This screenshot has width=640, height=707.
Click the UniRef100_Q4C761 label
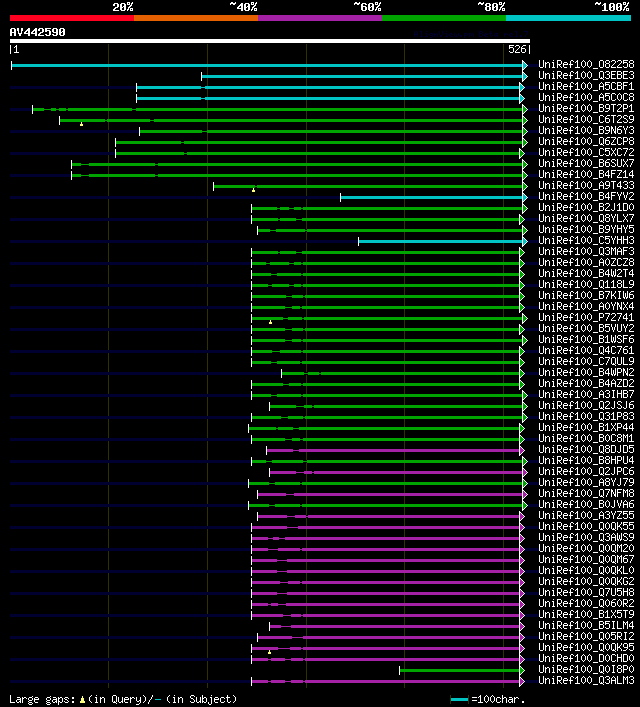pyautogui.click(x=586, y=350)
